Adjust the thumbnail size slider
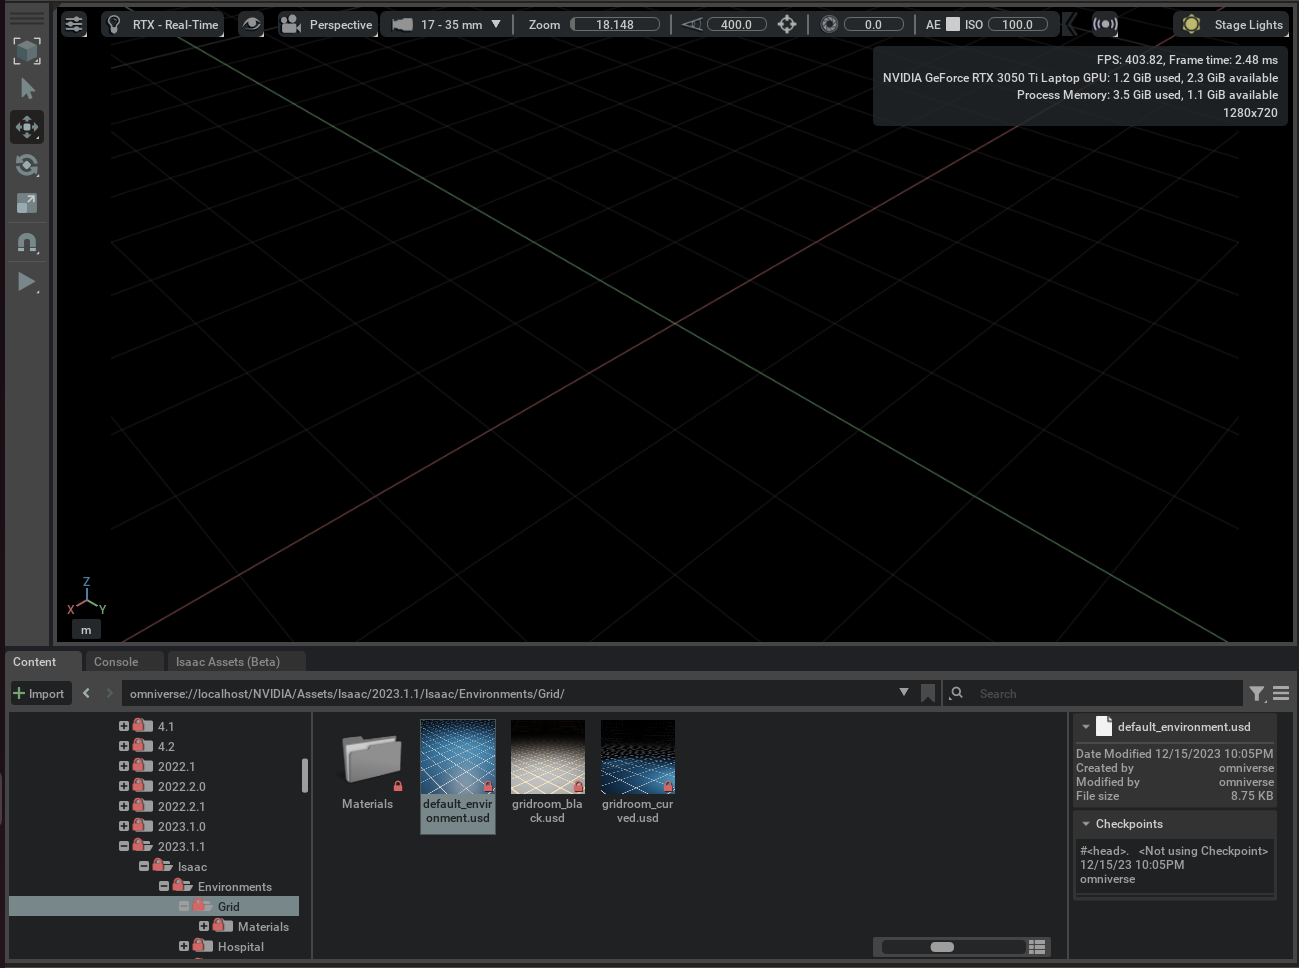Screen dimensions: 1299x968 click(942, 946)
